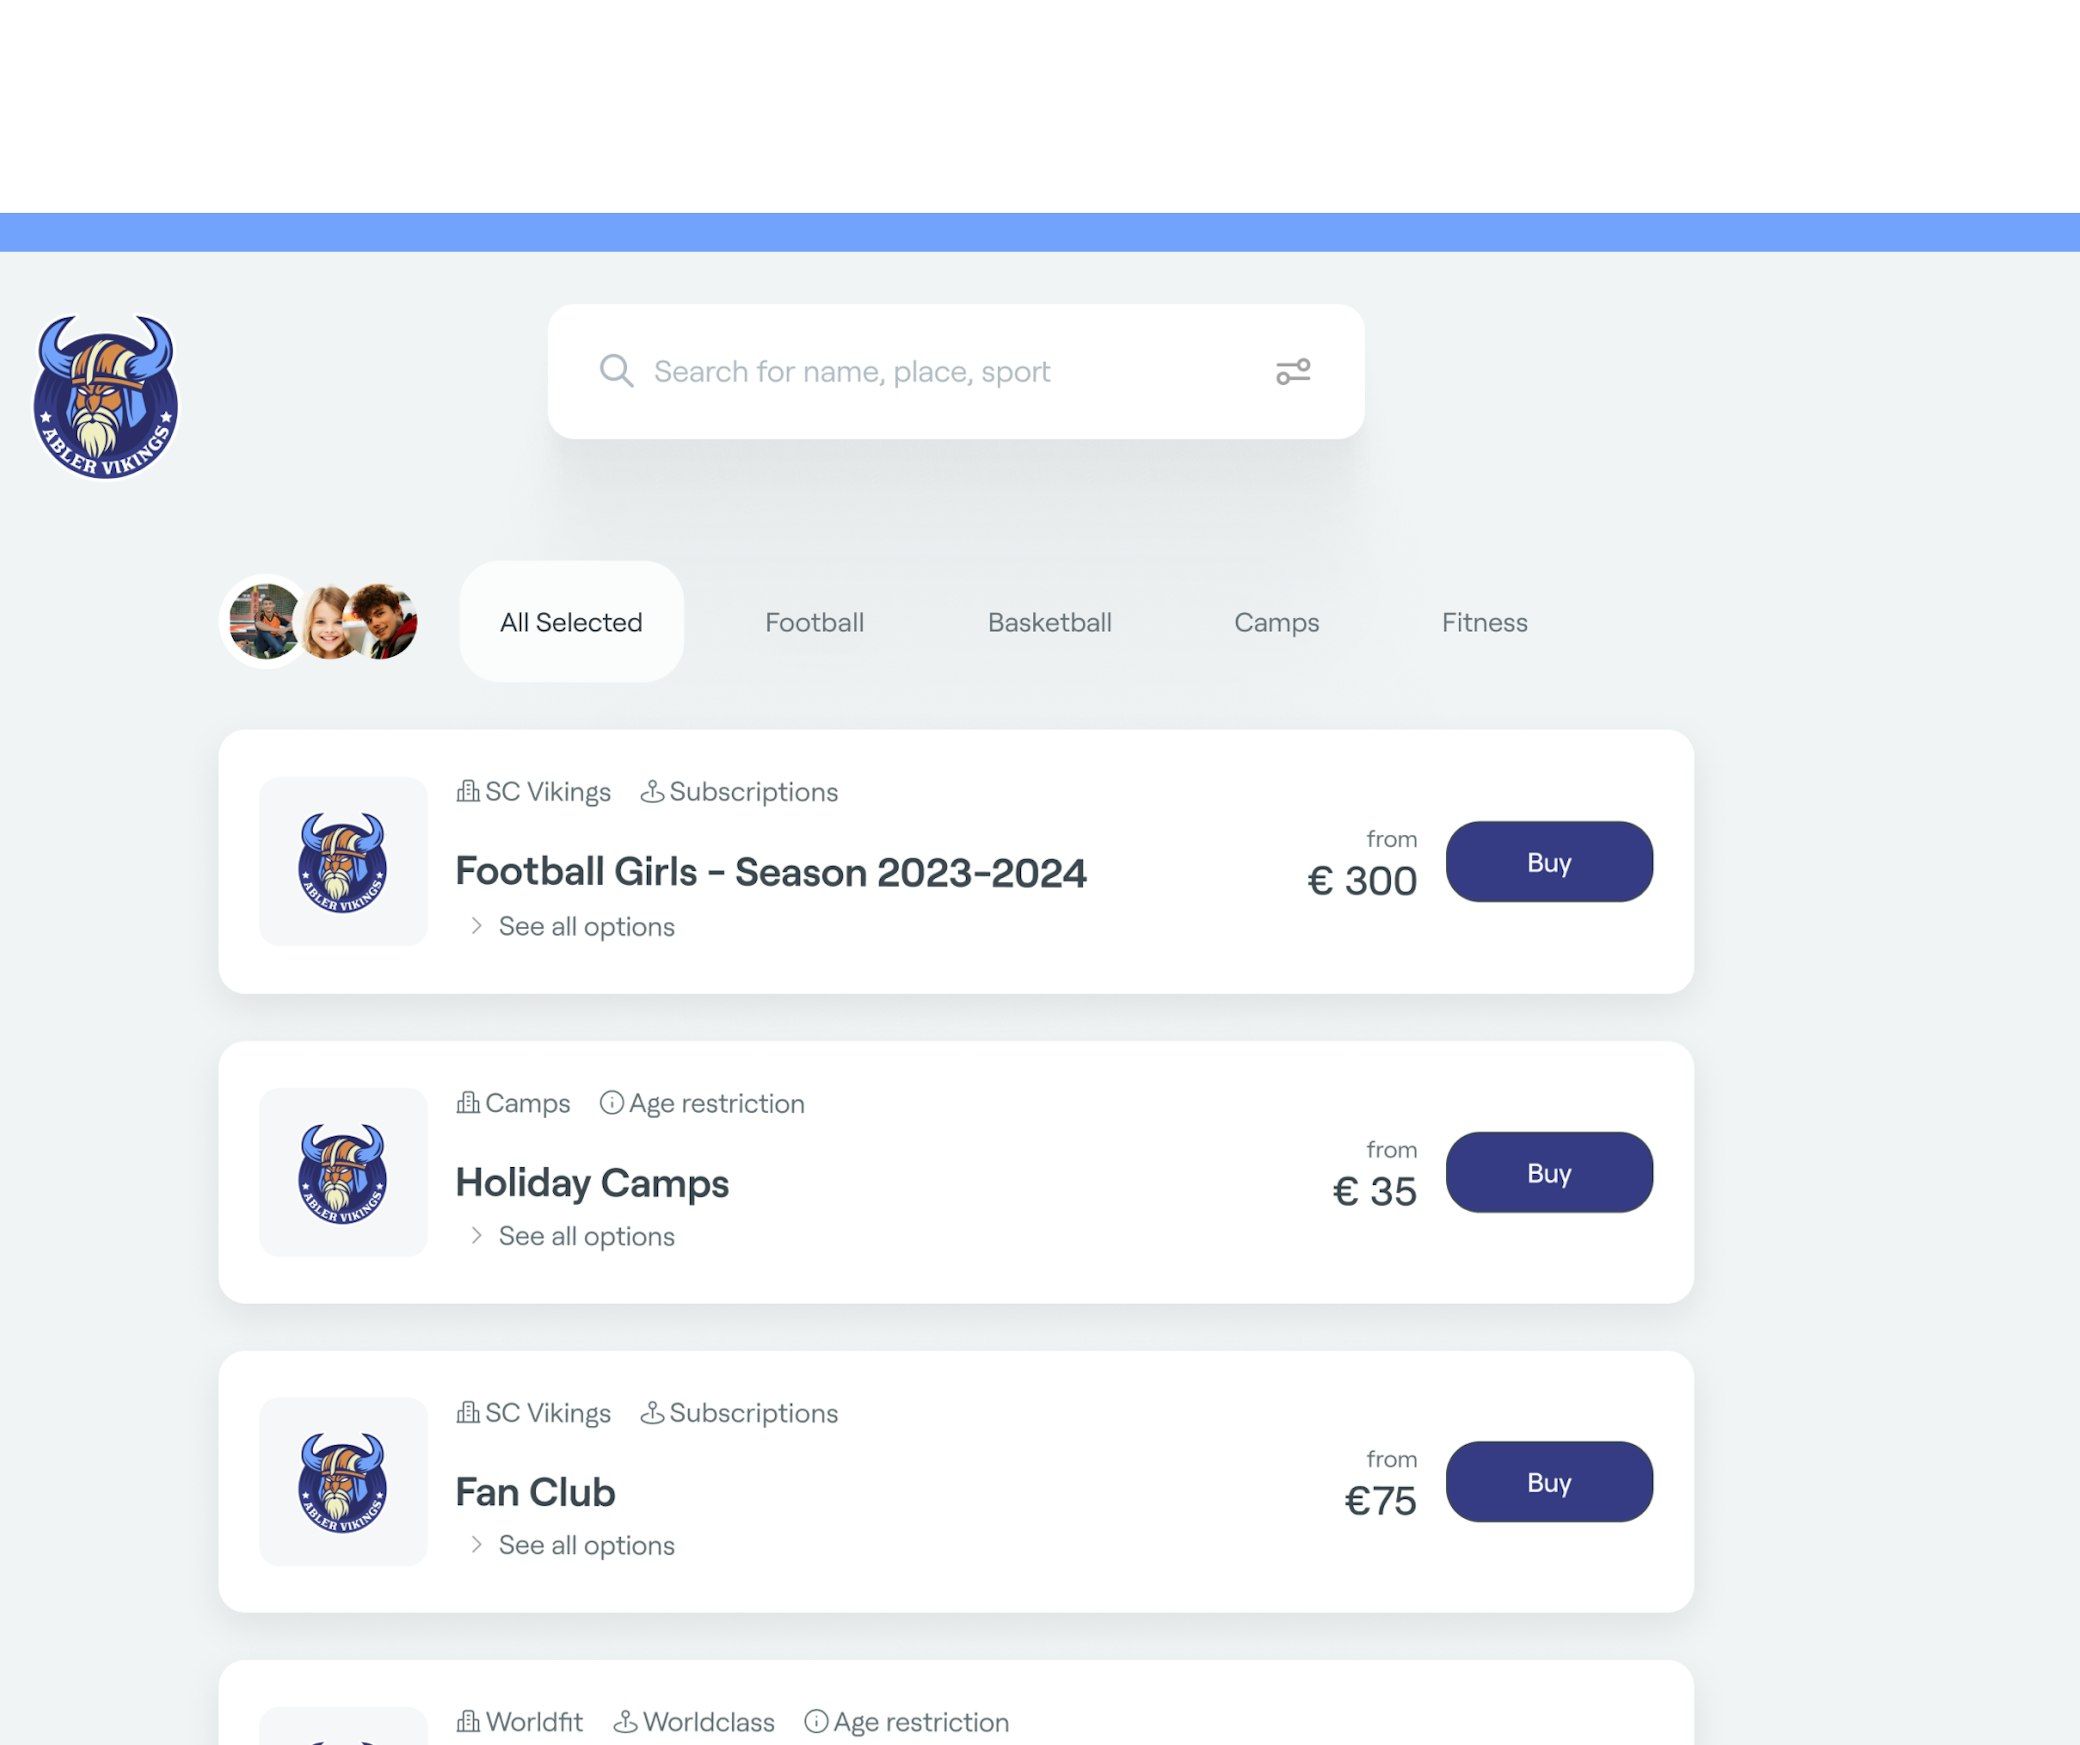The width and height of the screenshot is (2080, 1745).
Task: Click the Subscriptions icon on Football Girls card
Action: tap(652, 792)
